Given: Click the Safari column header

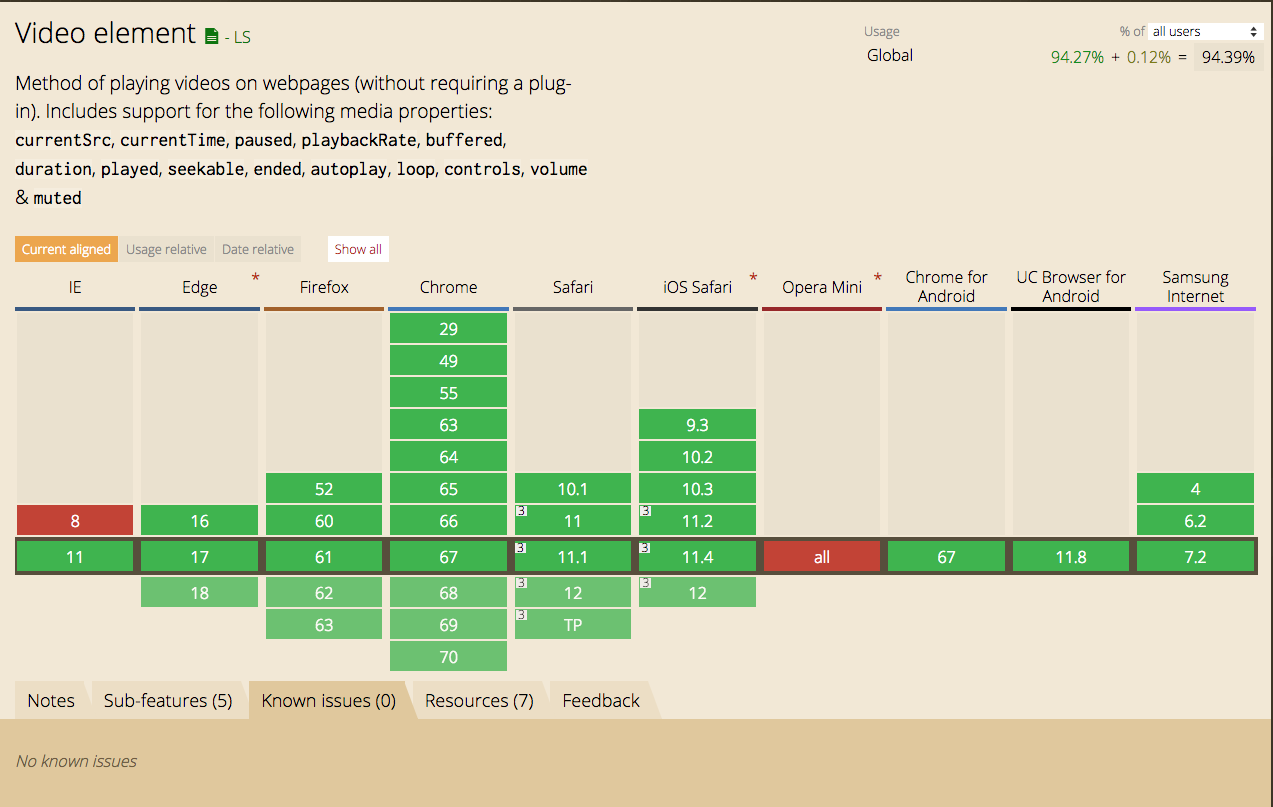Looking at the screenshot, I should point(573,287).
